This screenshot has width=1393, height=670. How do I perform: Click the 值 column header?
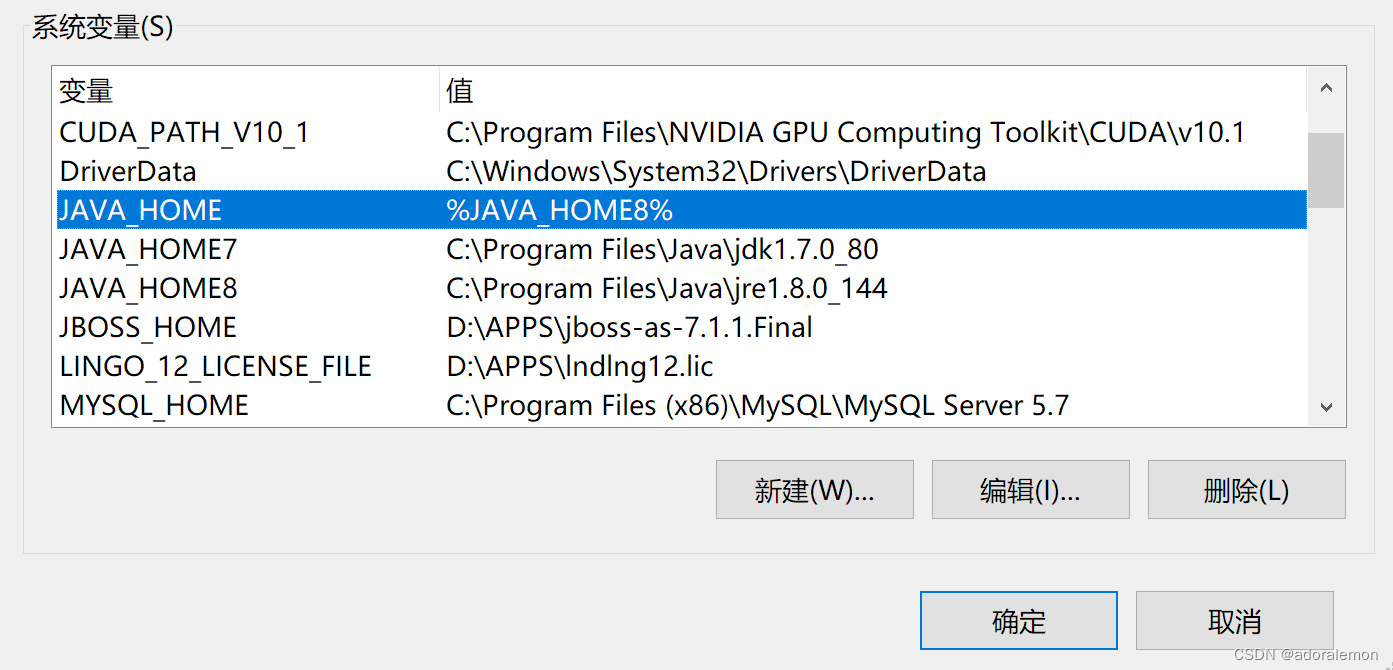pos(456,91)
